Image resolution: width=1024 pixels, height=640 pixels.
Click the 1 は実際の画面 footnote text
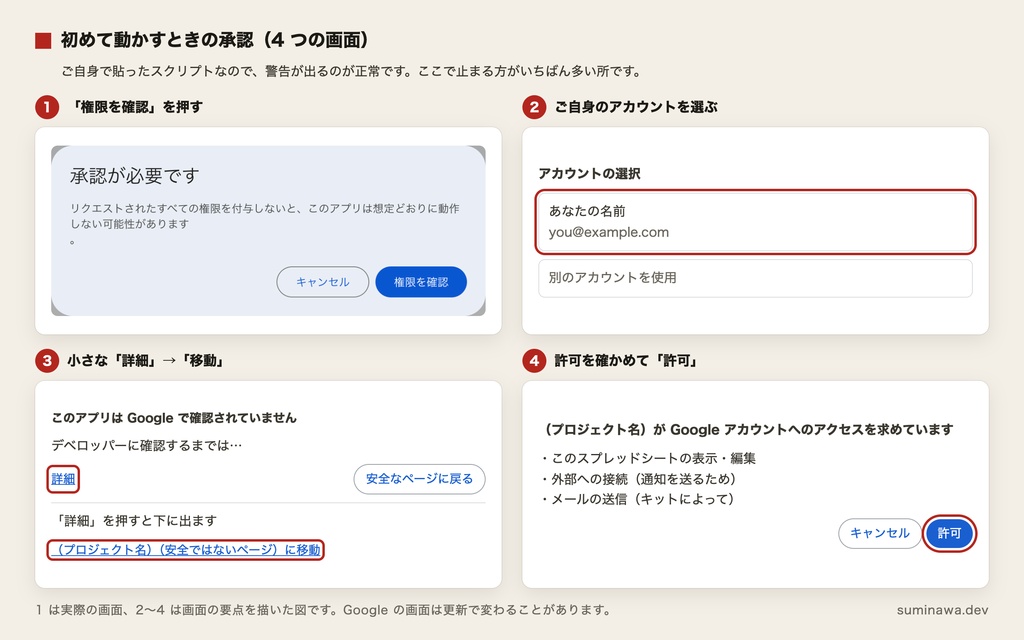click(x=325, y=610)
